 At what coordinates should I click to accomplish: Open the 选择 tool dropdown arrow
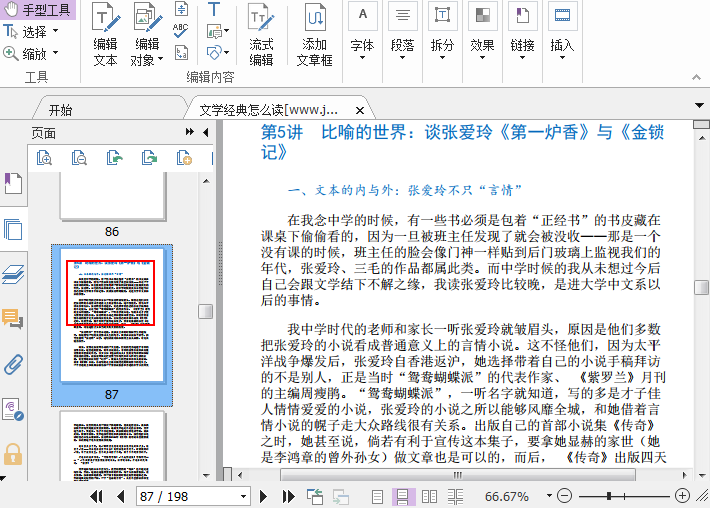click(x=56, y=31)
